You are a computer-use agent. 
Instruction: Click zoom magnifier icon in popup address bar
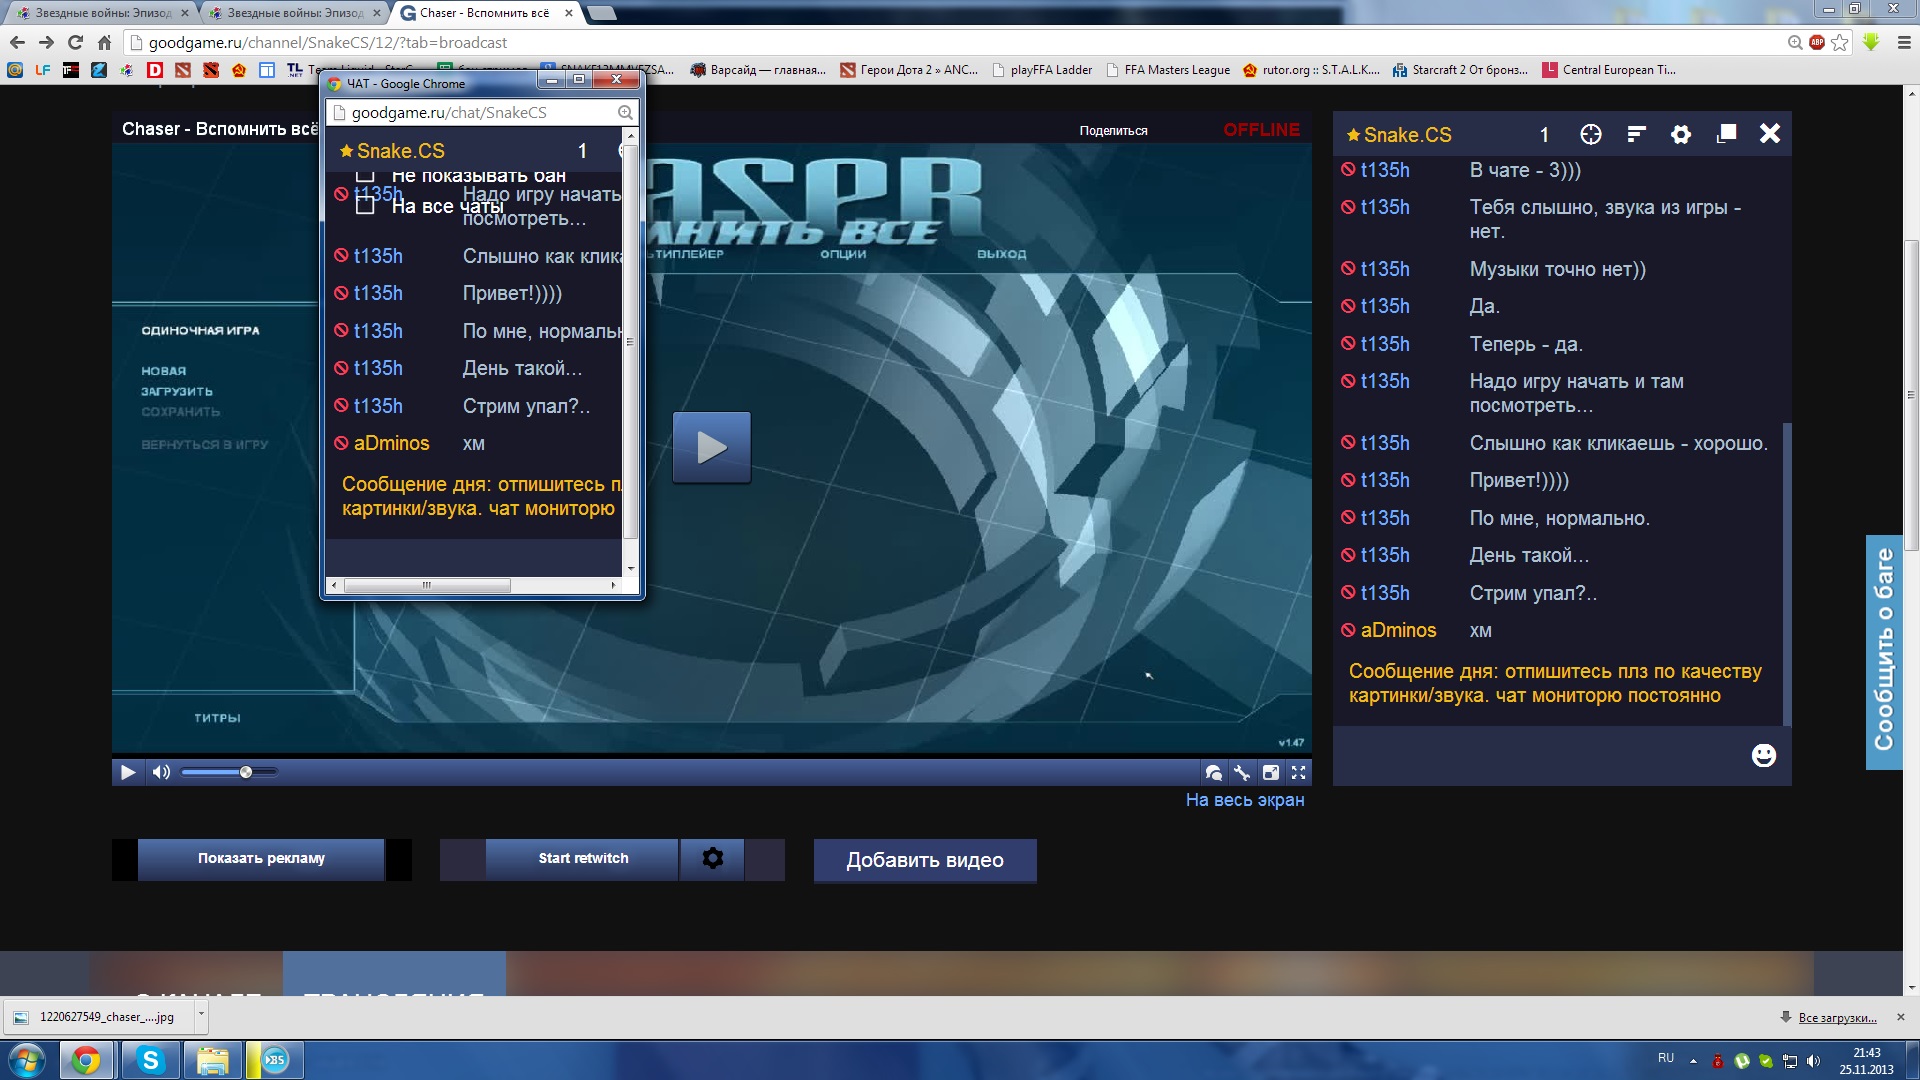point(624,113)
